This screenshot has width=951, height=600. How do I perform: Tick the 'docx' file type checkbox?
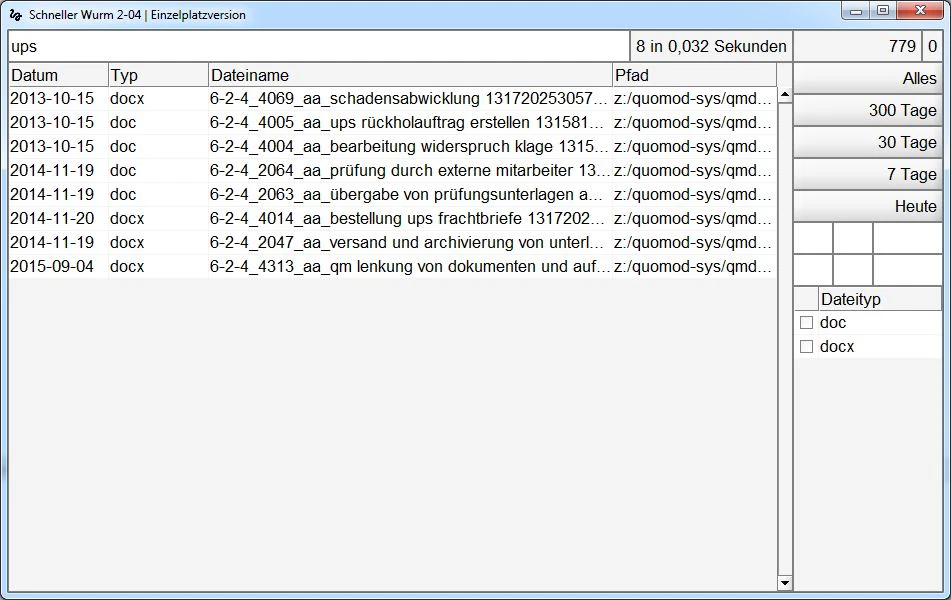806,347
